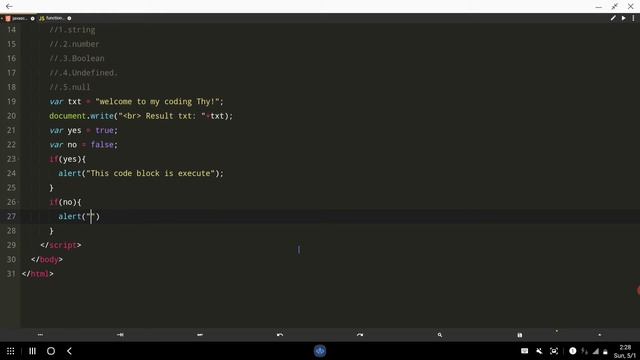Viewport: 640px width, 360px height.
Task: Click the closing brace on line 28
Action: click(51, 231)
